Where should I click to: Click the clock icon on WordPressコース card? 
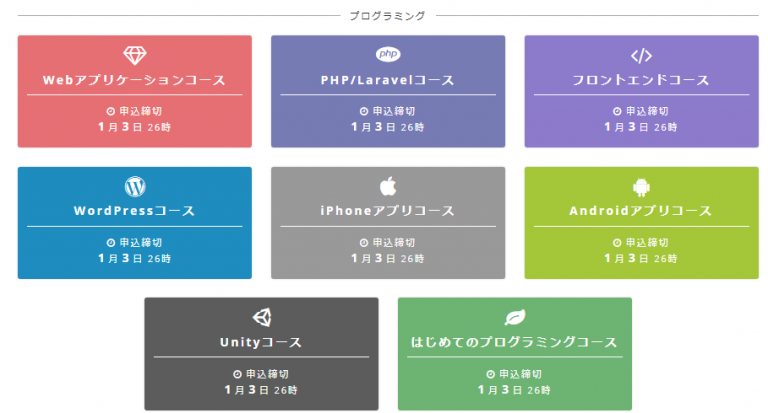click(111, 243)
